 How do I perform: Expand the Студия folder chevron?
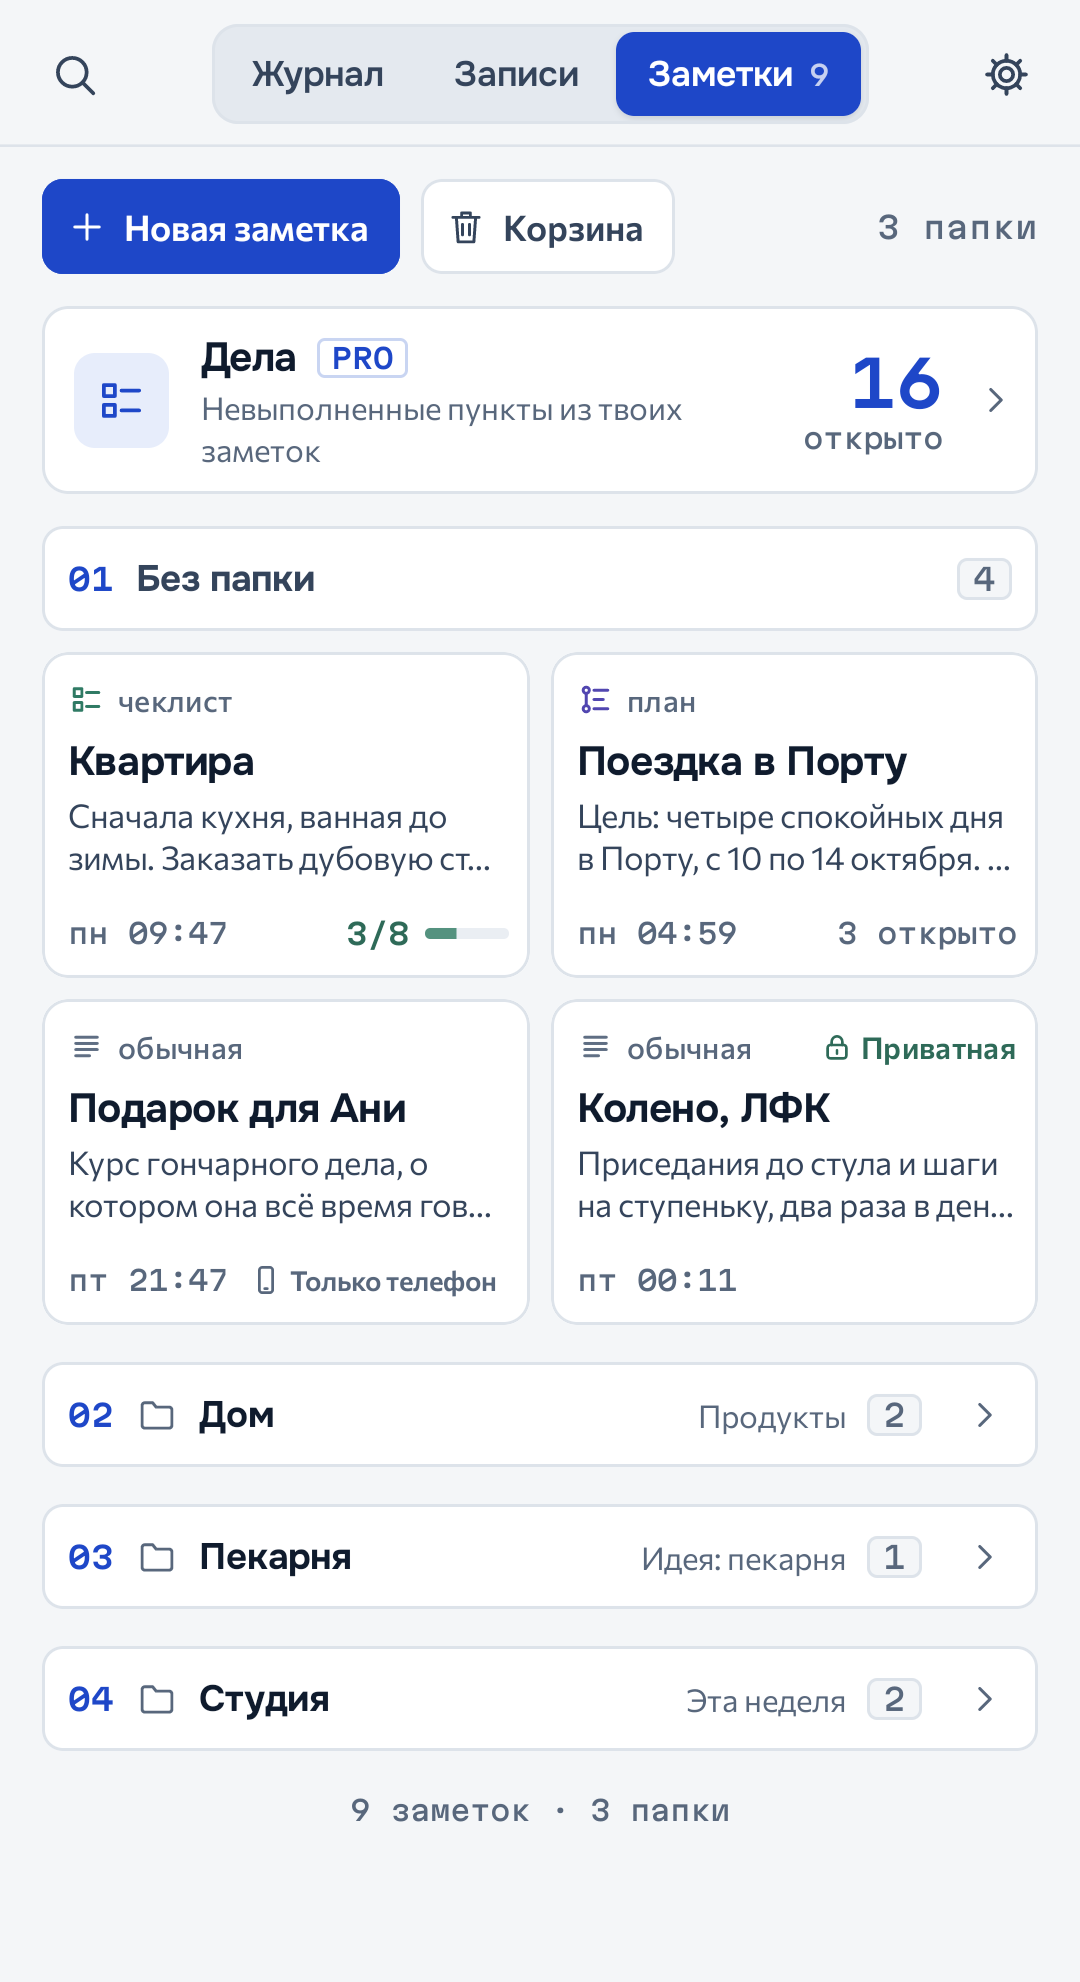point(984,1699)
